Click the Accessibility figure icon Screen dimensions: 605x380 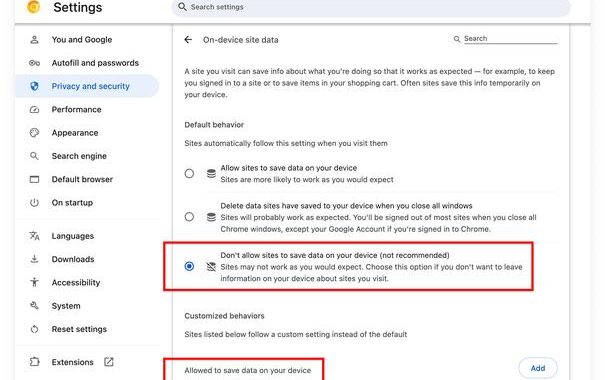click(34, 282)
